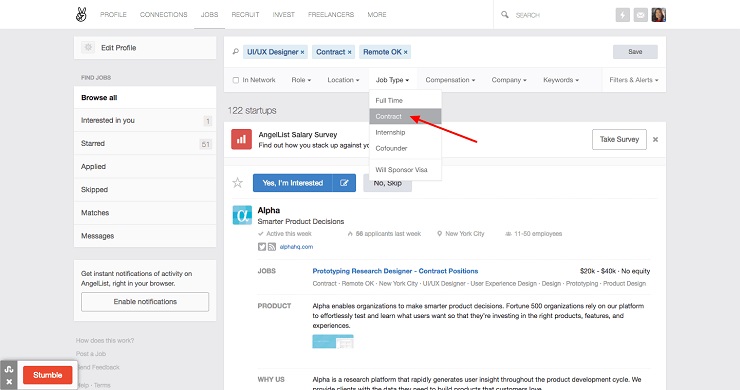740x390 pixels.
Task: Select Browse all in sidebar
Action: pos(145,98)
